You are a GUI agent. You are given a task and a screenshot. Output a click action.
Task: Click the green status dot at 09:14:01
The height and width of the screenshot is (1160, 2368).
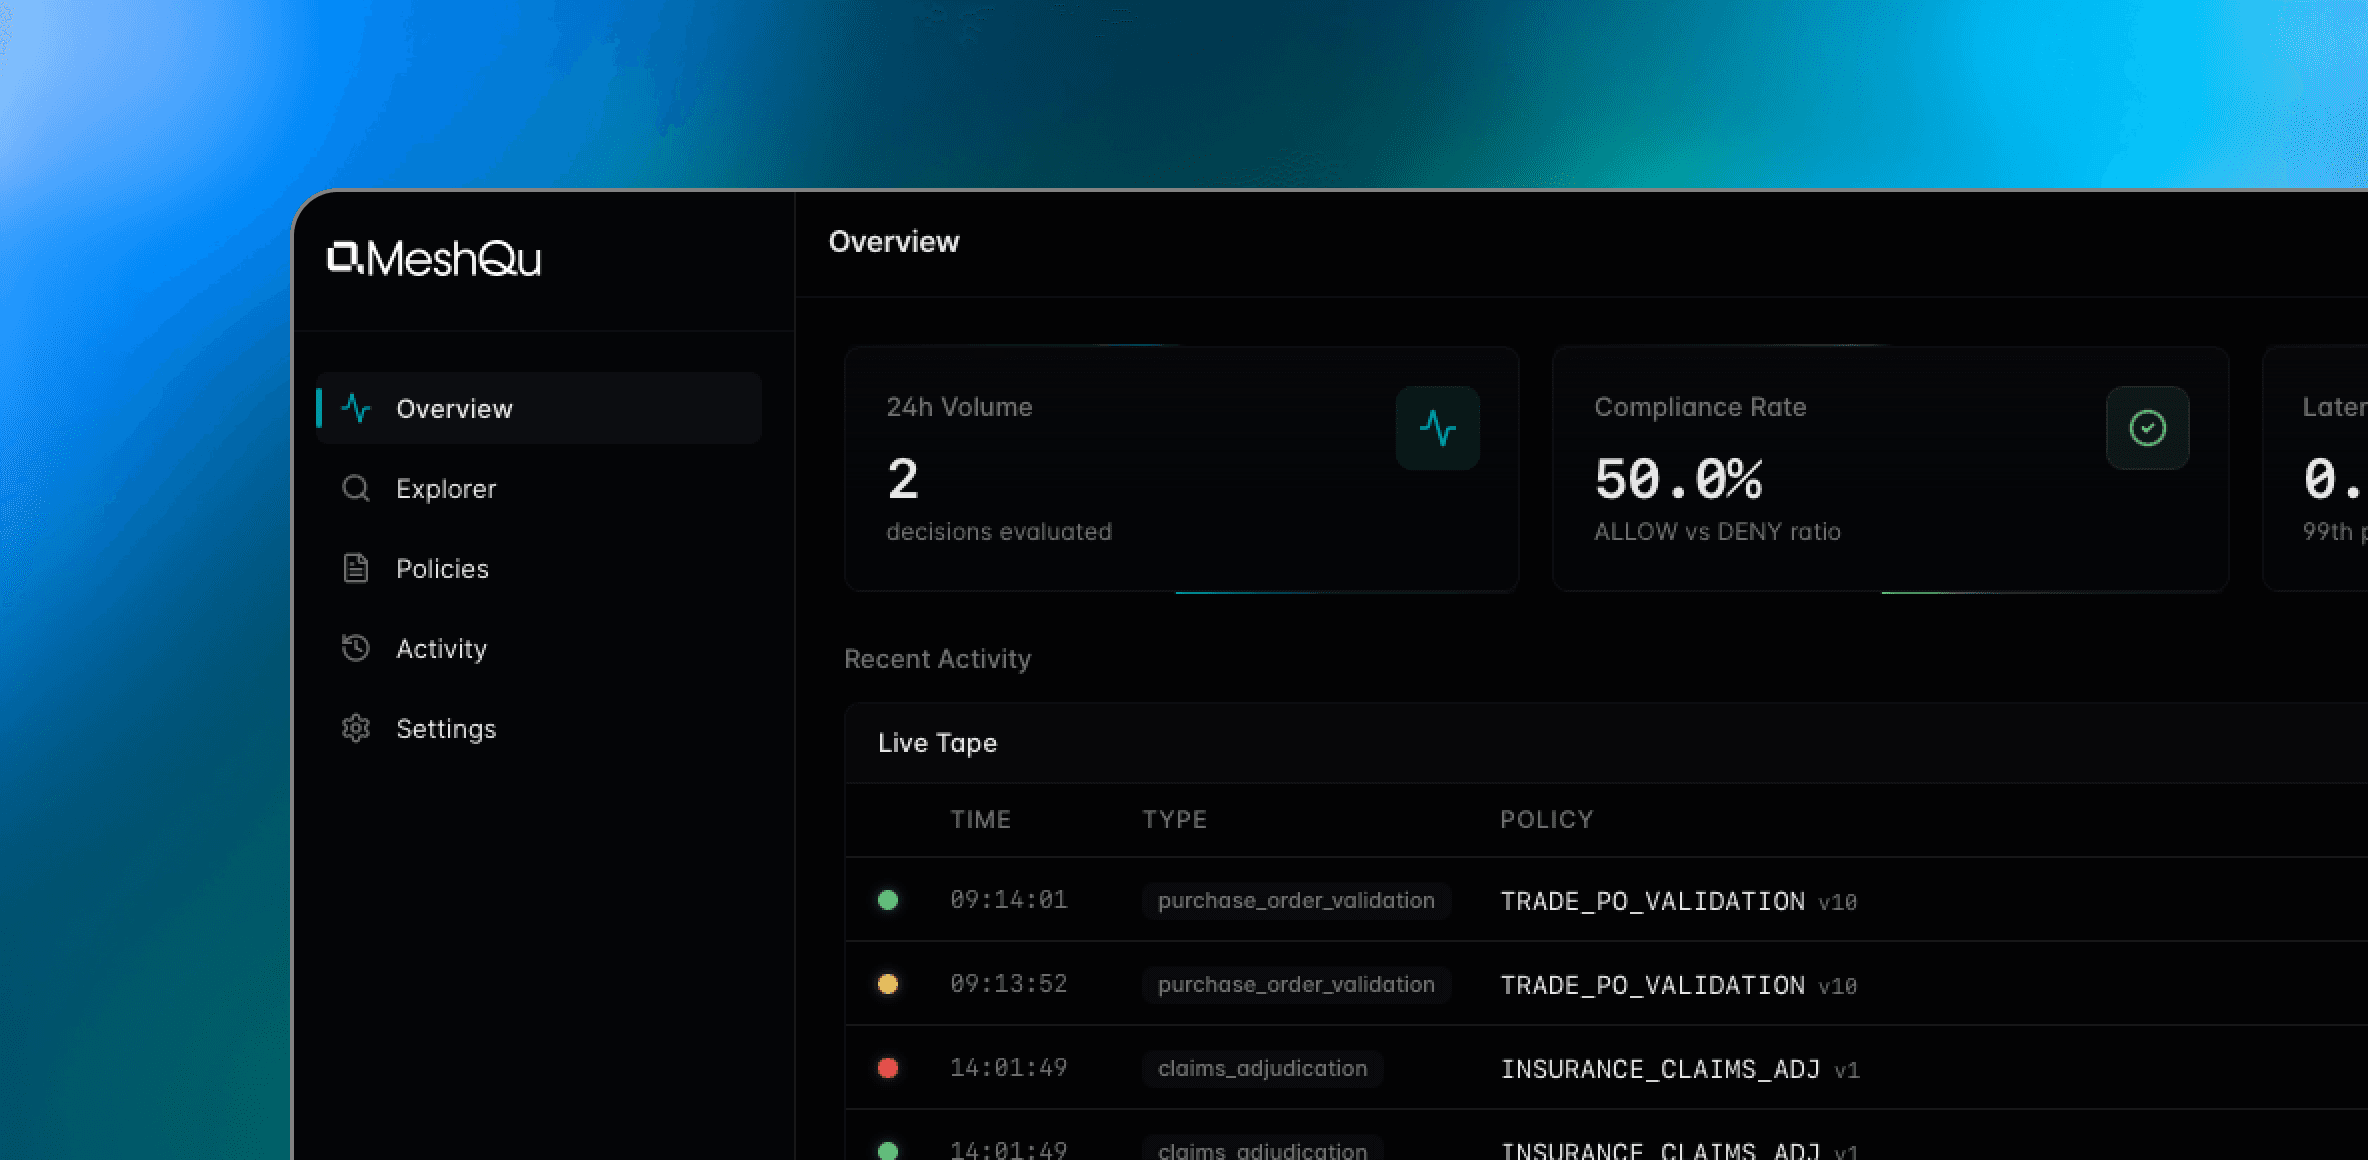tap(887, 900)
